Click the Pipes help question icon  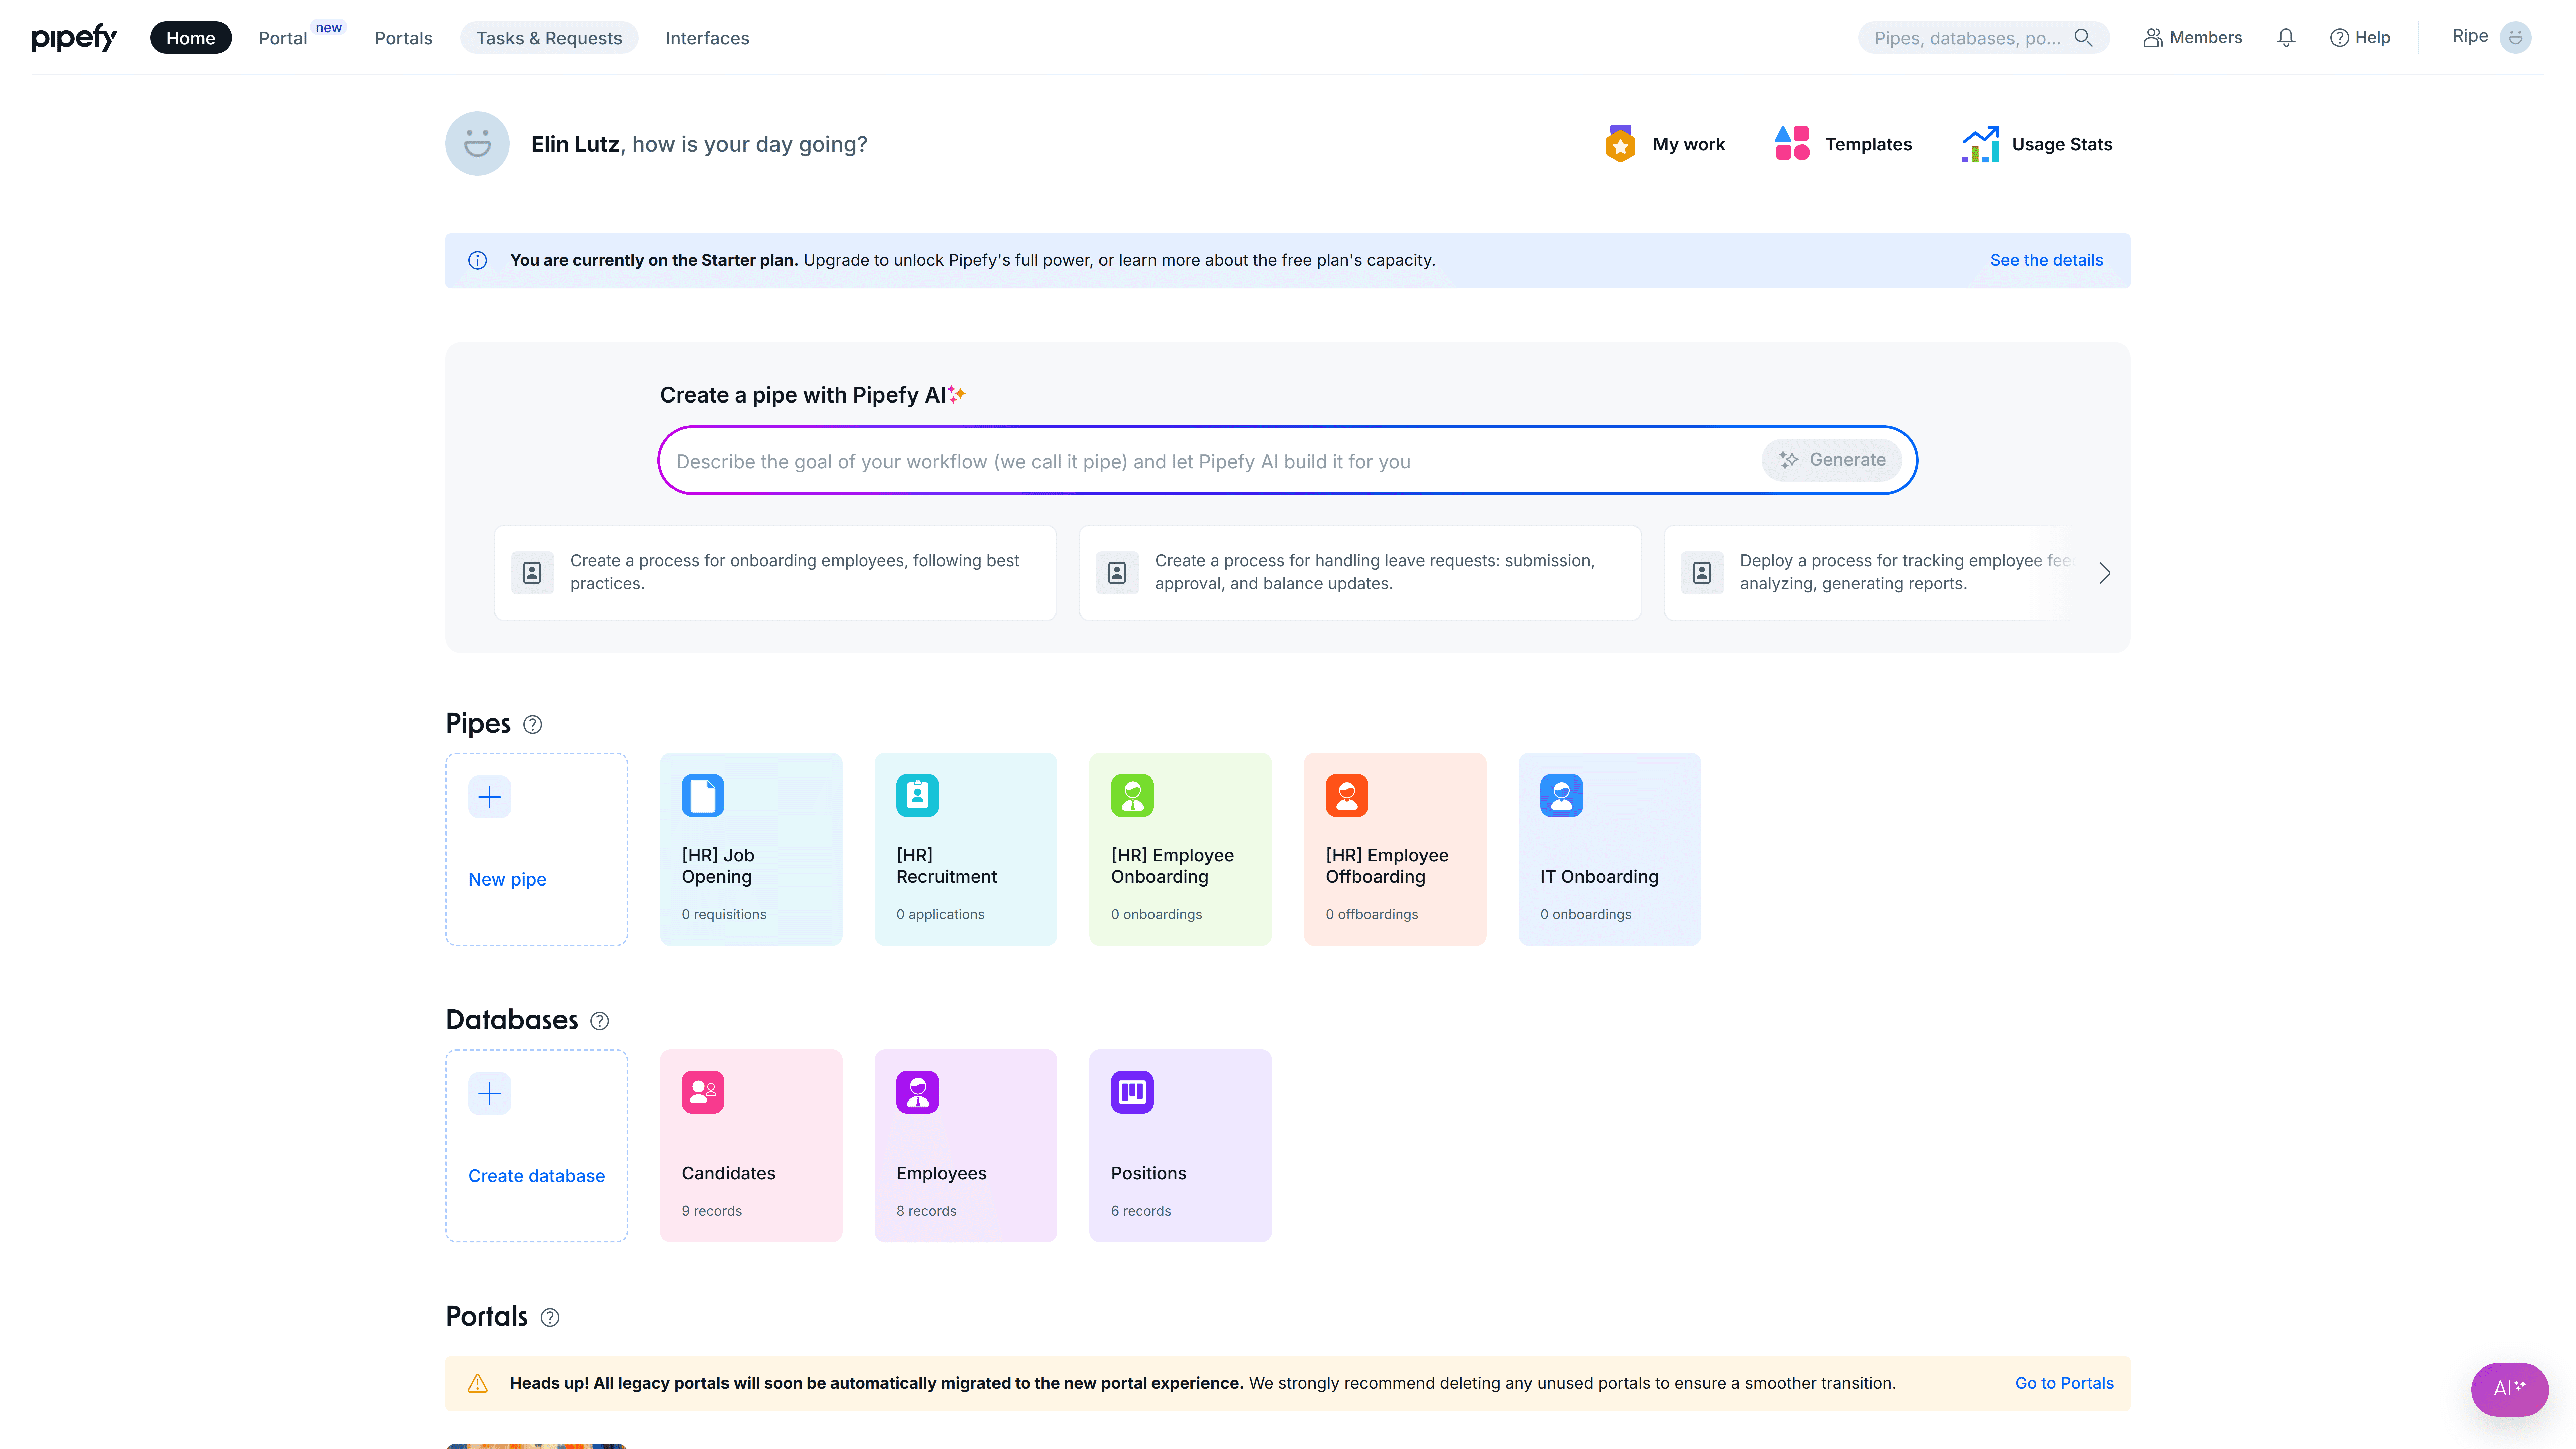[x=533, y=725]
